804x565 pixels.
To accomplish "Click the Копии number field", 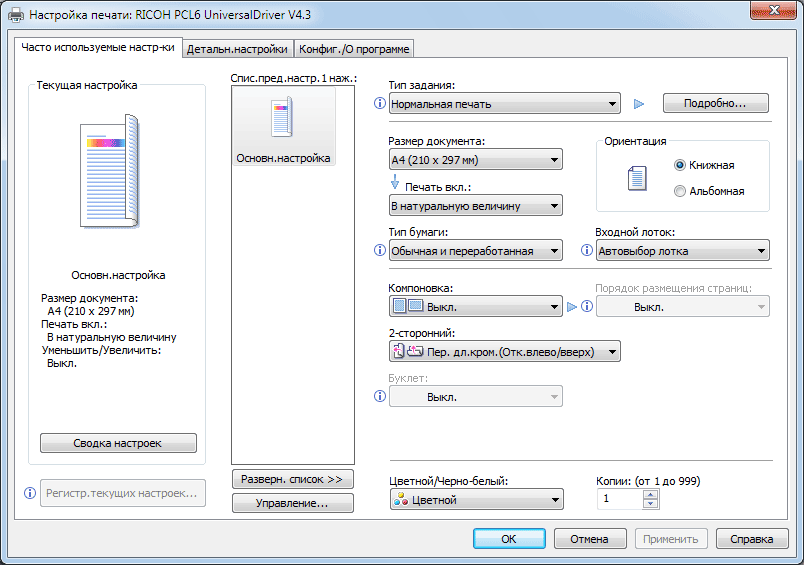I will 620,499.
